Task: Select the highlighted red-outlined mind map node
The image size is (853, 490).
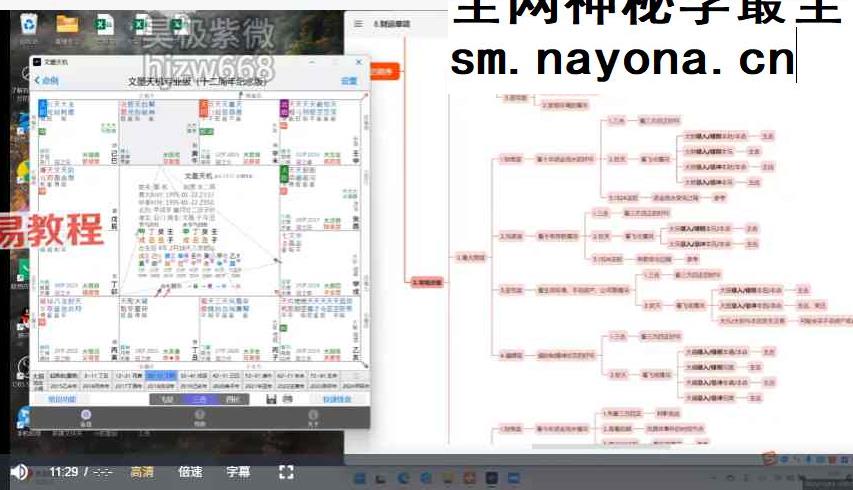Action: [428, 282]
